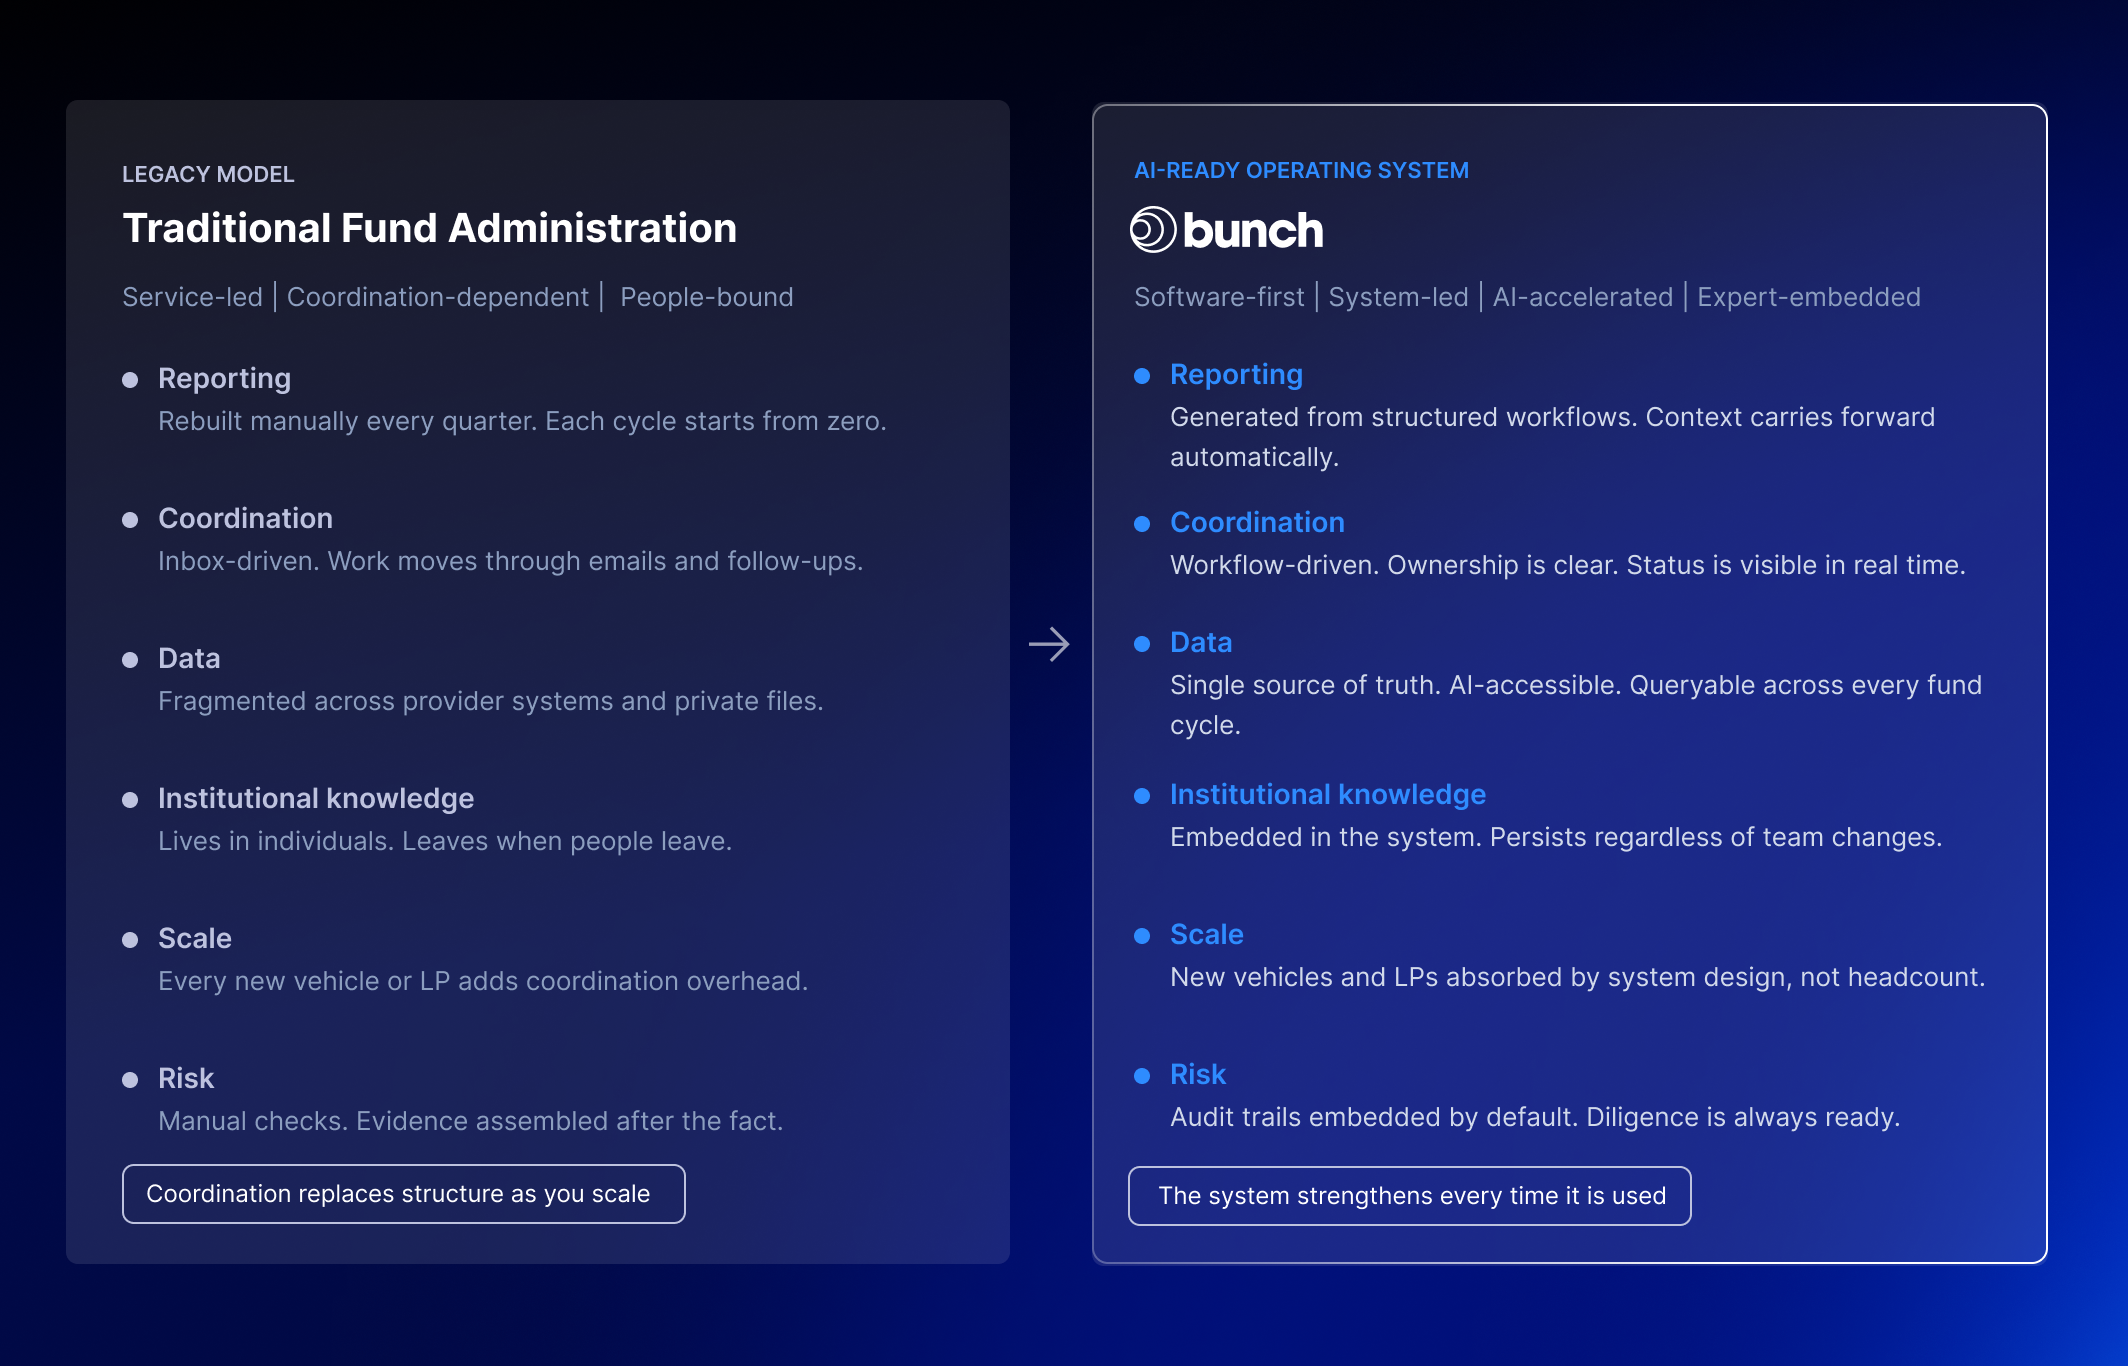
Task: Click the blue bullet next to Data
Action: pyautogui.click(x=1142, y=644)
